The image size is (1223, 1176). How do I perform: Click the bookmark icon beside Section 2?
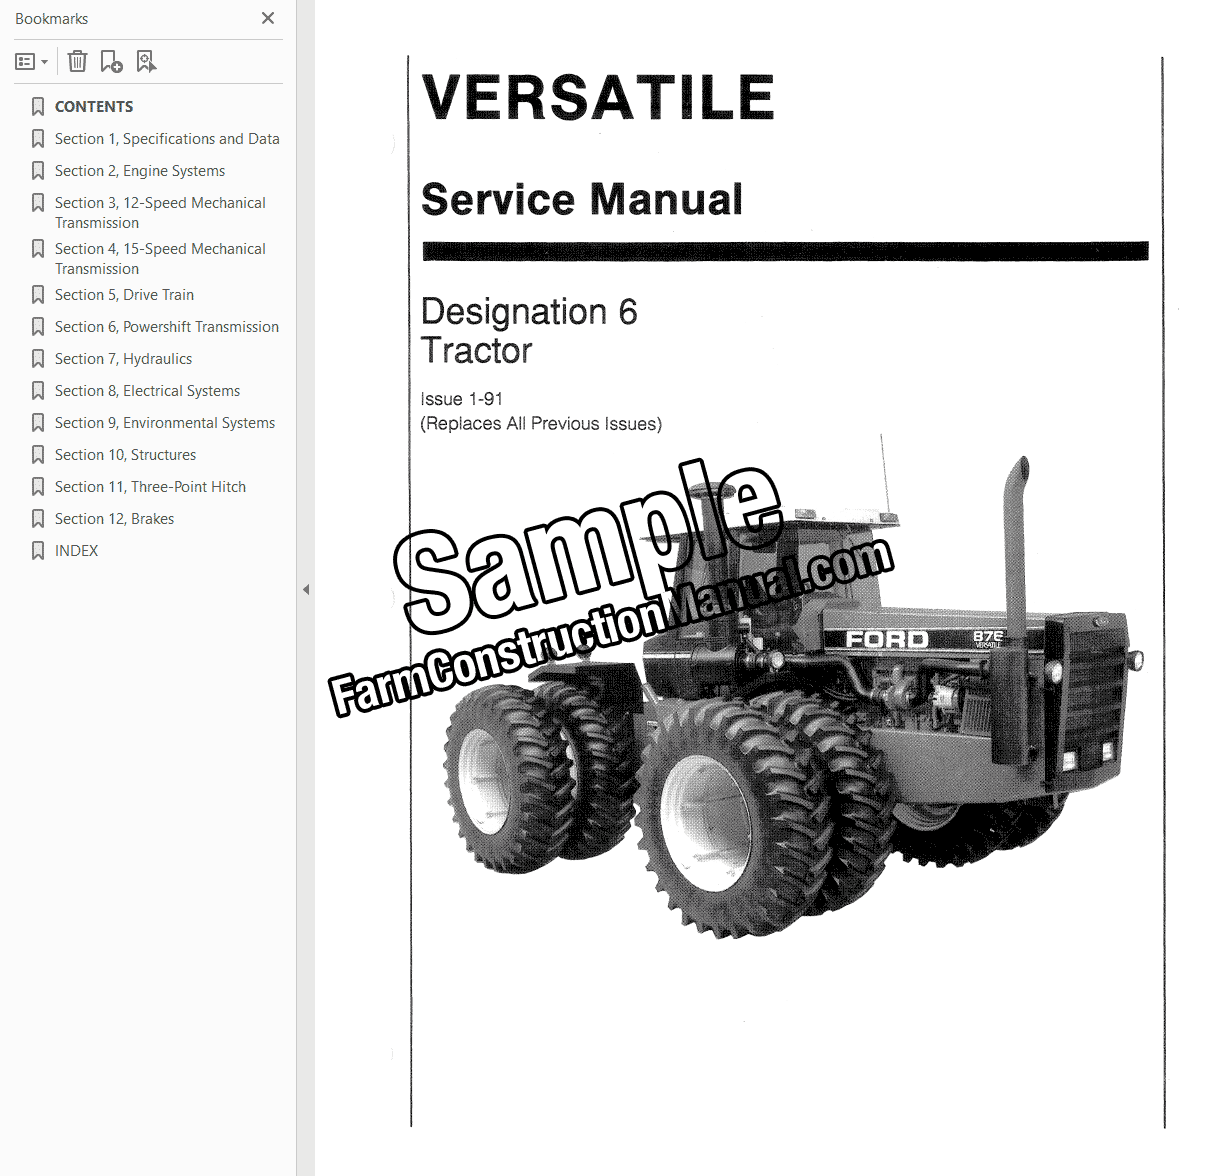click(38, 171)
